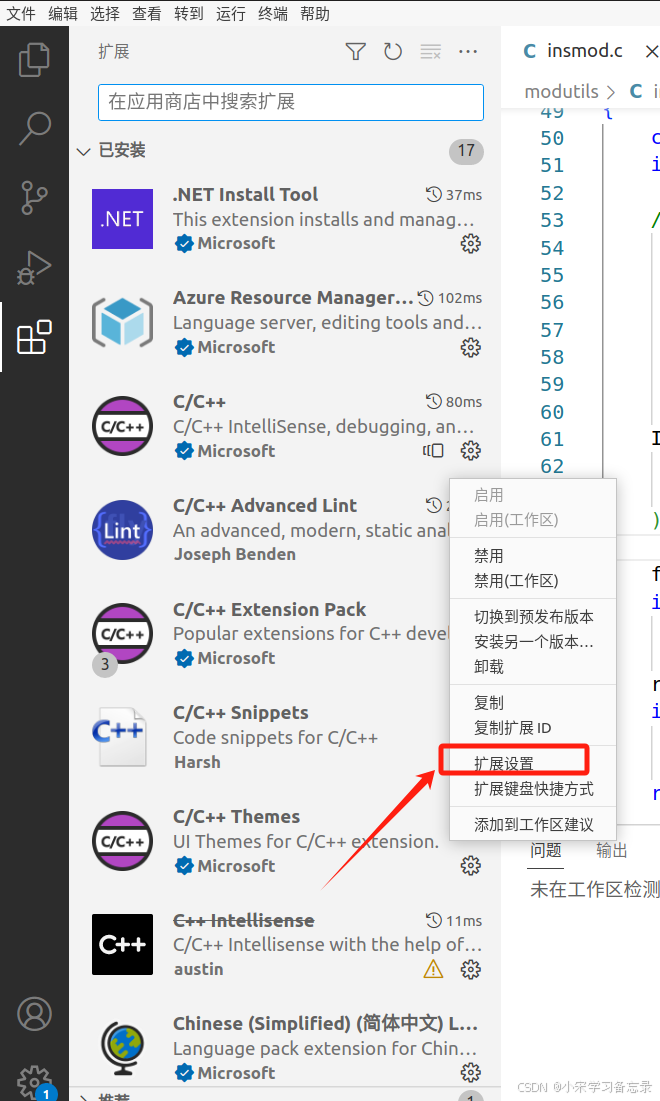Open the manage gear for the C/C++ extension
660x1101 pixels.
470,450
